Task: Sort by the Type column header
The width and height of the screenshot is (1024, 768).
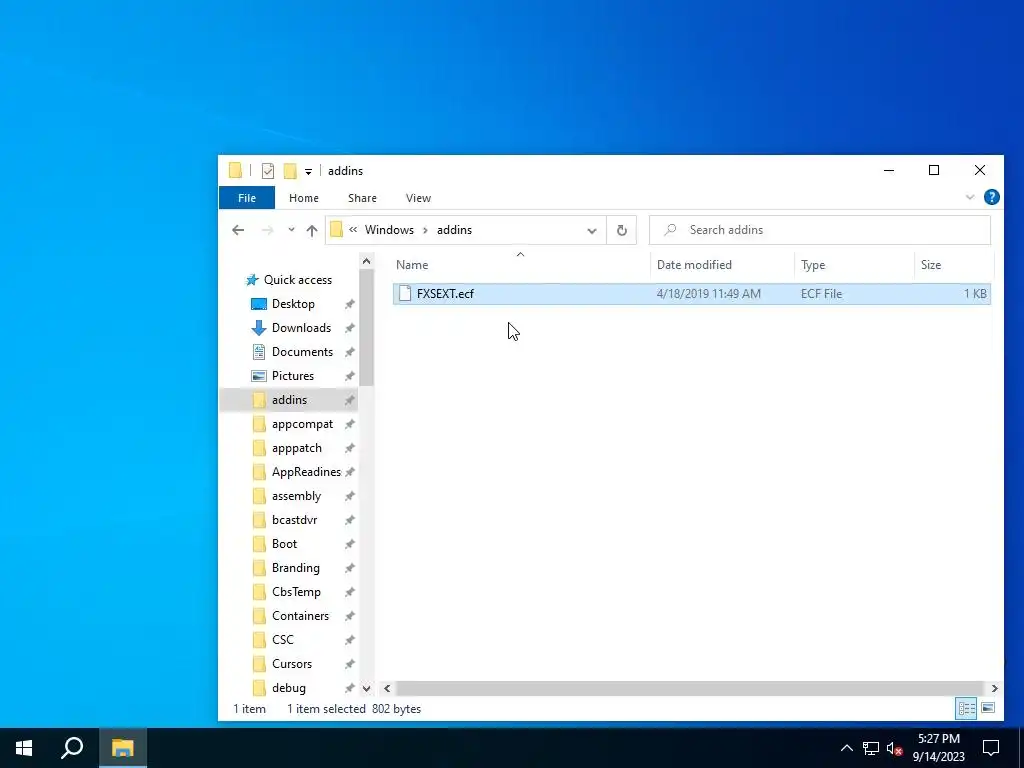Action: (x=813, y=264)
